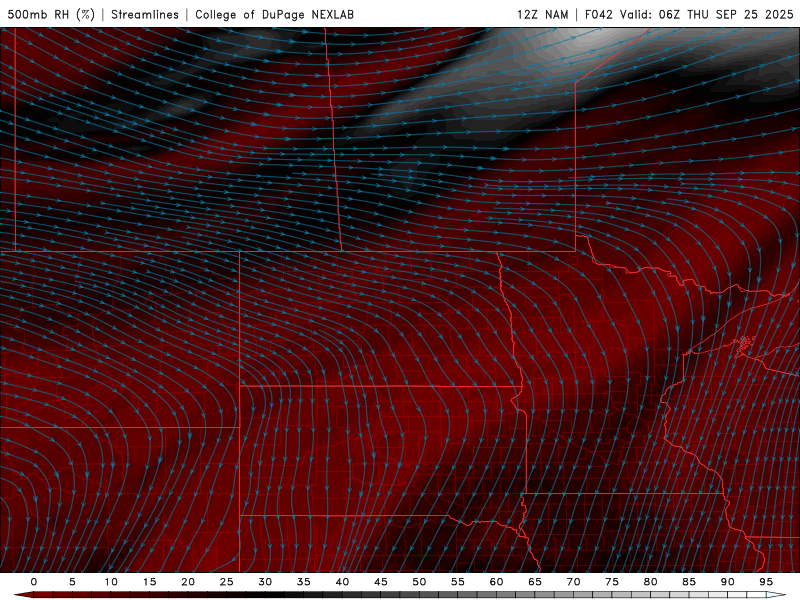Click the colorbar label "40"

(x=342, y=582)
